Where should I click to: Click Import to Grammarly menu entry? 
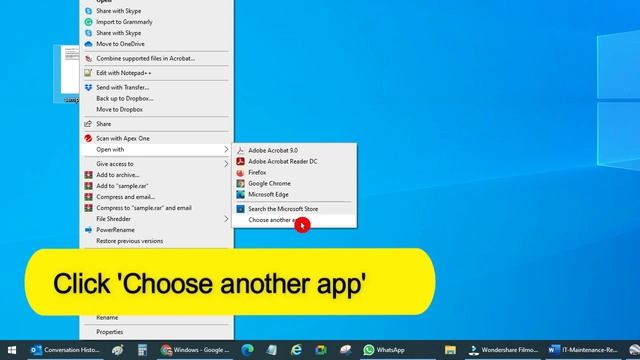pyautogui.click(x=157, y=22)
